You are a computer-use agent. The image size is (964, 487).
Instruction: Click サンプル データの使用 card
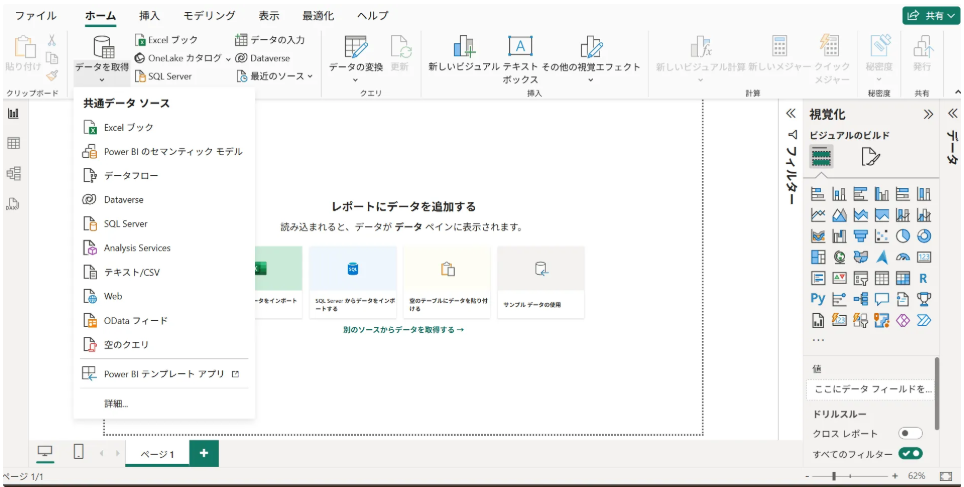click(540, 282)
